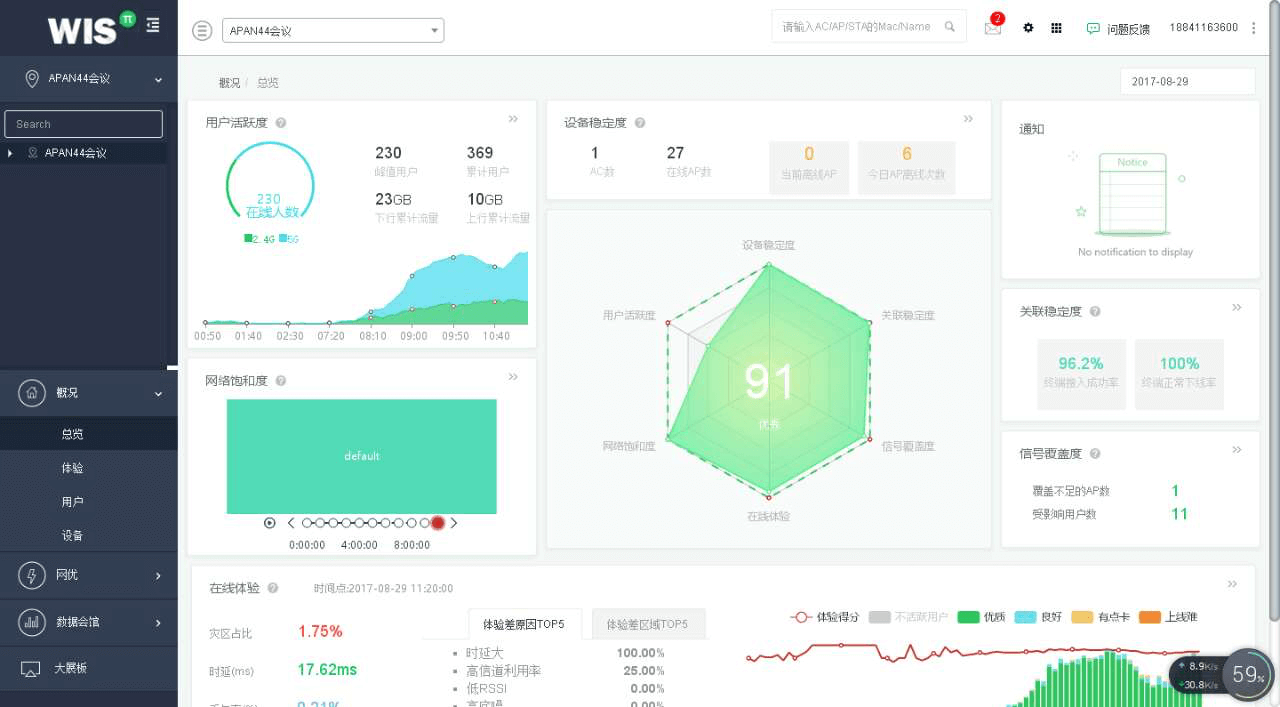Toggle the 2.4G legend in user chart
Viewport: 1280px width, 707px height.
pyautogui.click(x=258, y=239)
